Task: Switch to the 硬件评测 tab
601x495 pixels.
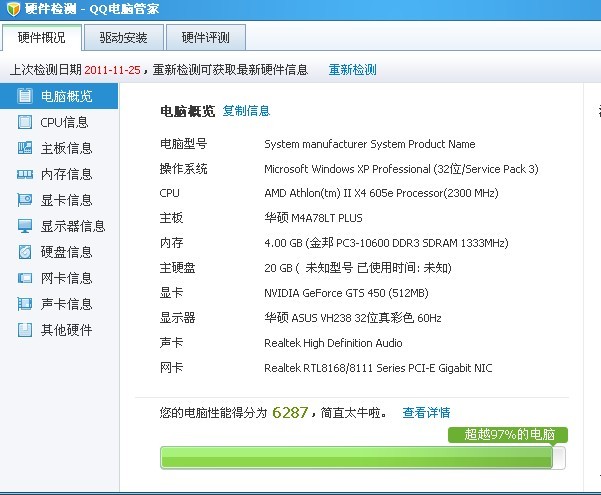Action: (x=205, y=38)
